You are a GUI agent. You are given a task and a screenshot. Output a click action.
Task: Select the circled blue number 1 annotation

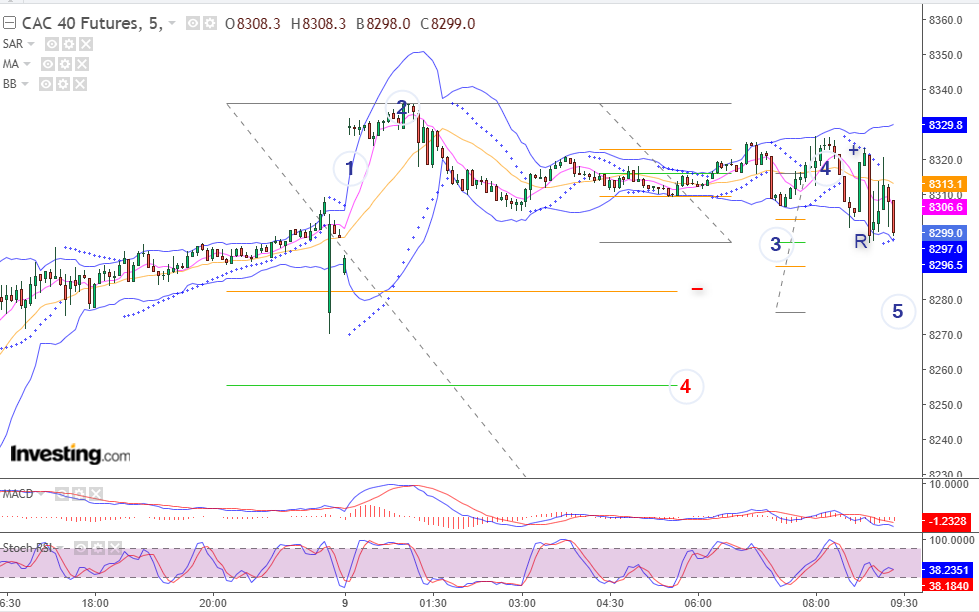[x=350, y=169]
